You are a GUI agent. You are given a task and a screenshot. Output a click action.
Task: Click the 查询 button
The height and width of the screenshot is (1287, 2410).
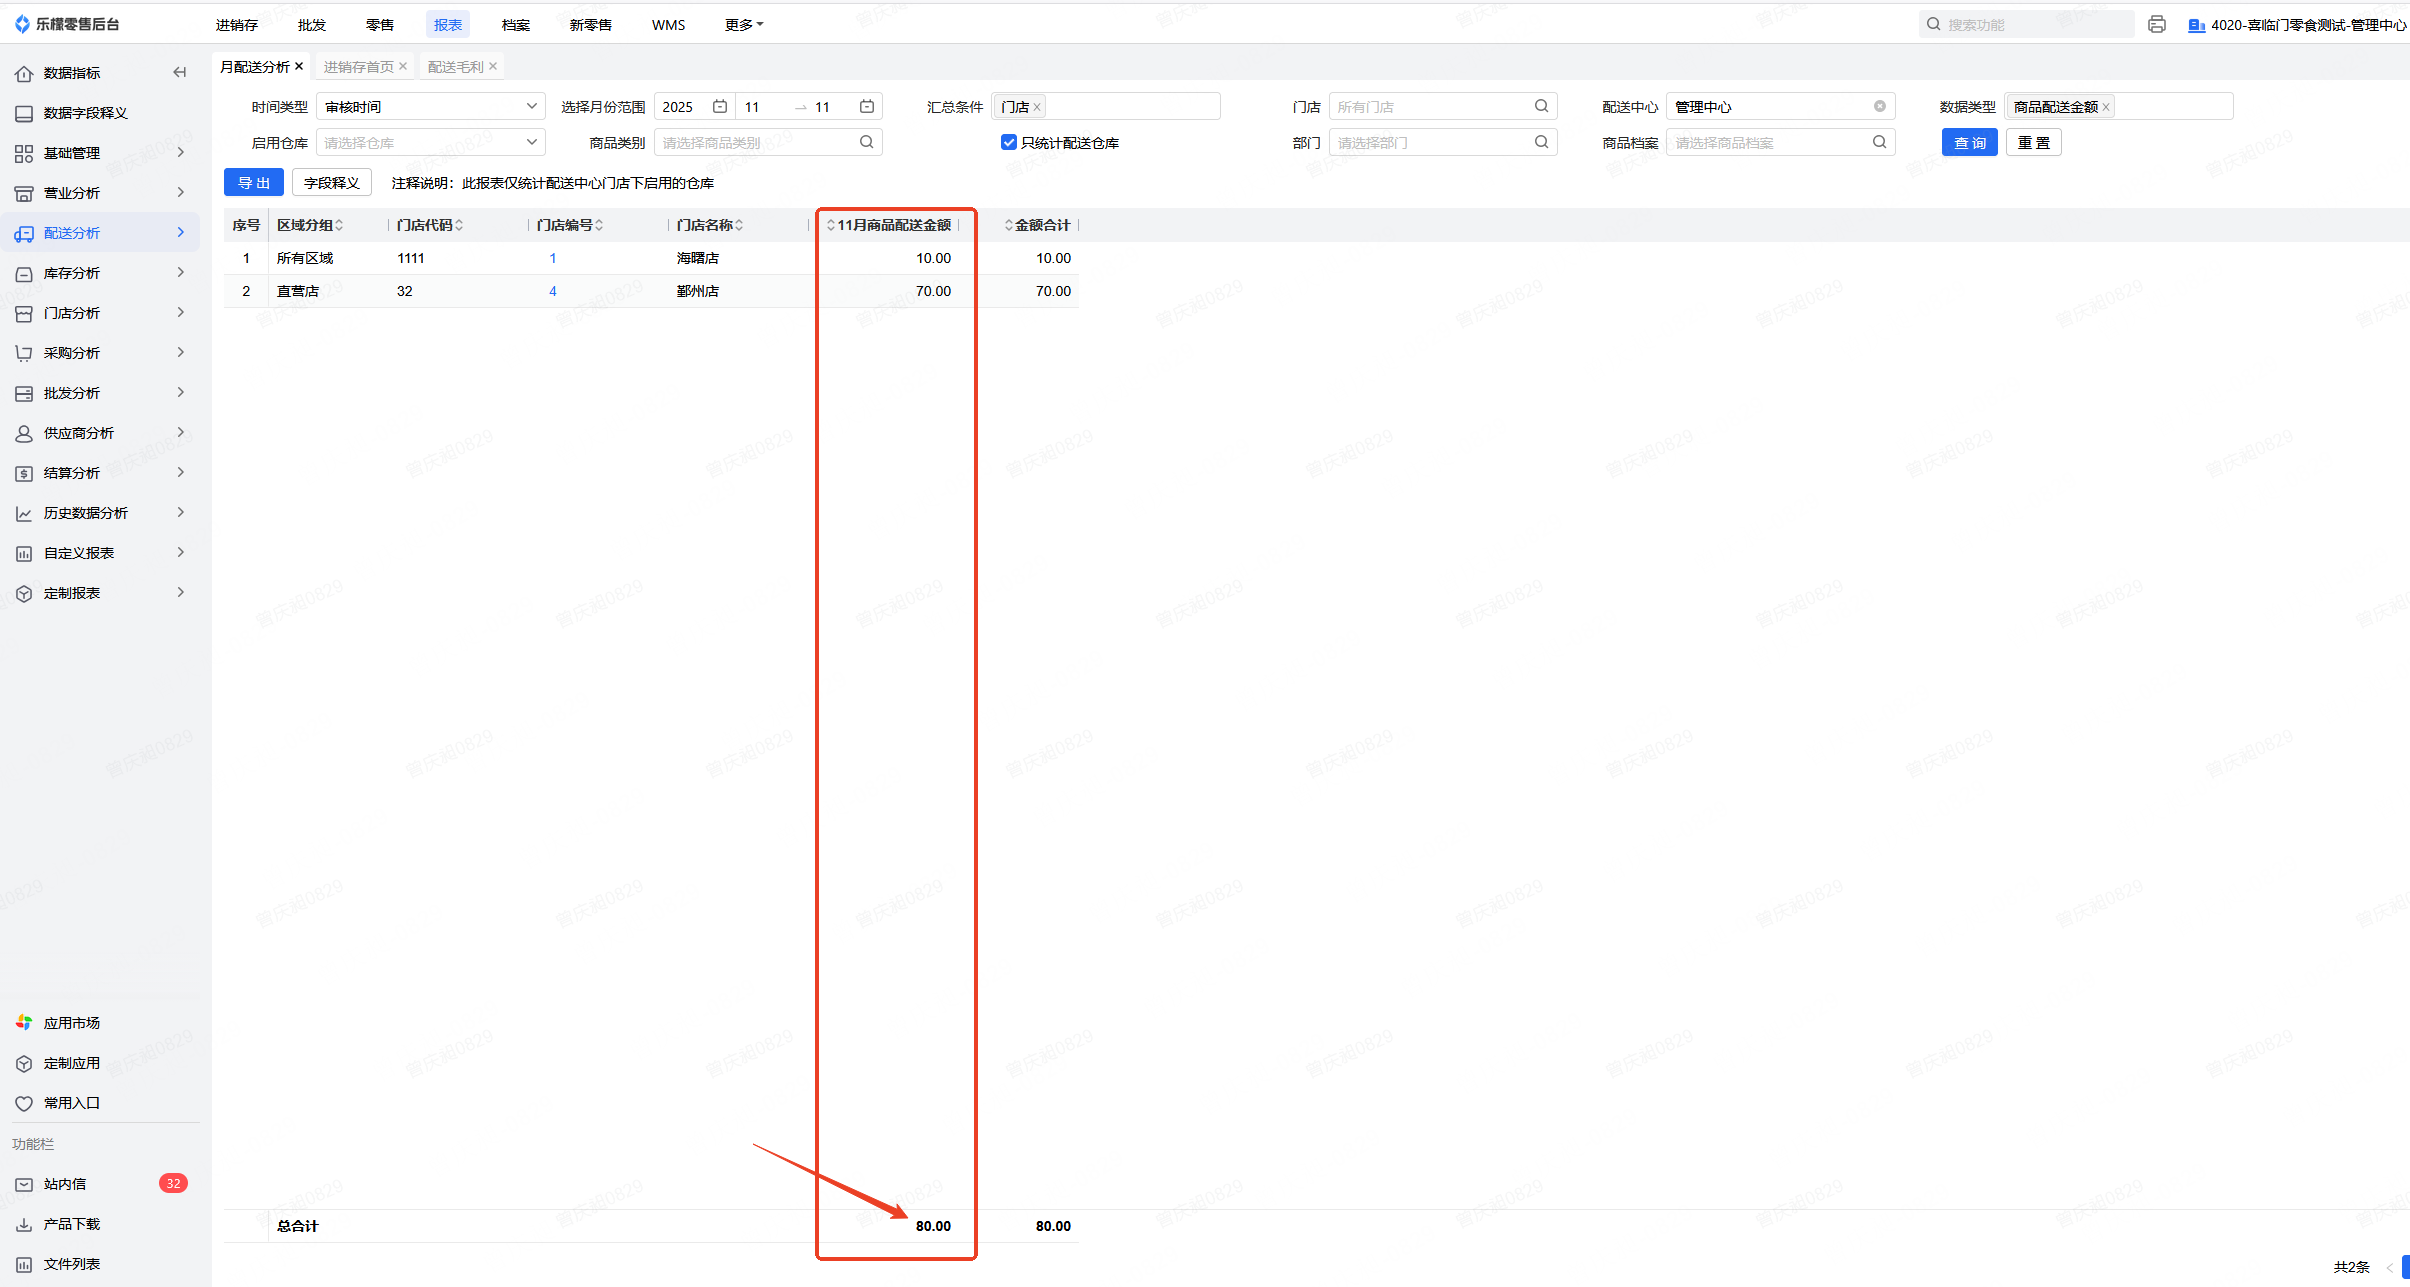(1969, 142)
